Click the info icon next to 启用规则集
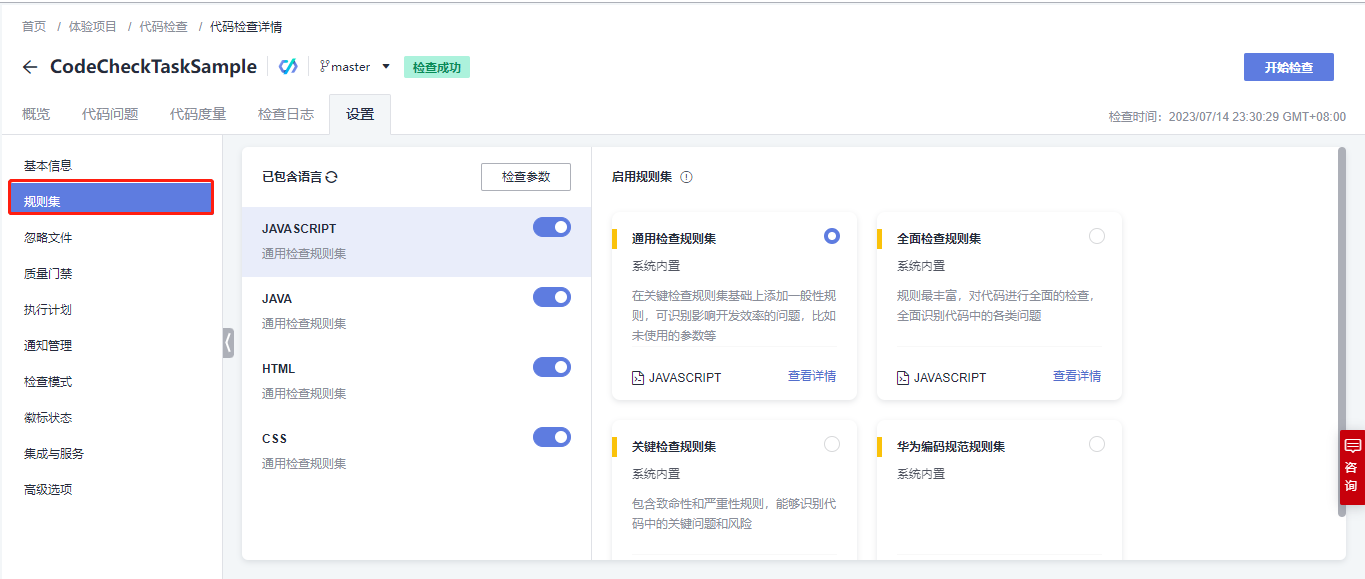The width and height of the screenshot is (1365, 579). (686, 177)
